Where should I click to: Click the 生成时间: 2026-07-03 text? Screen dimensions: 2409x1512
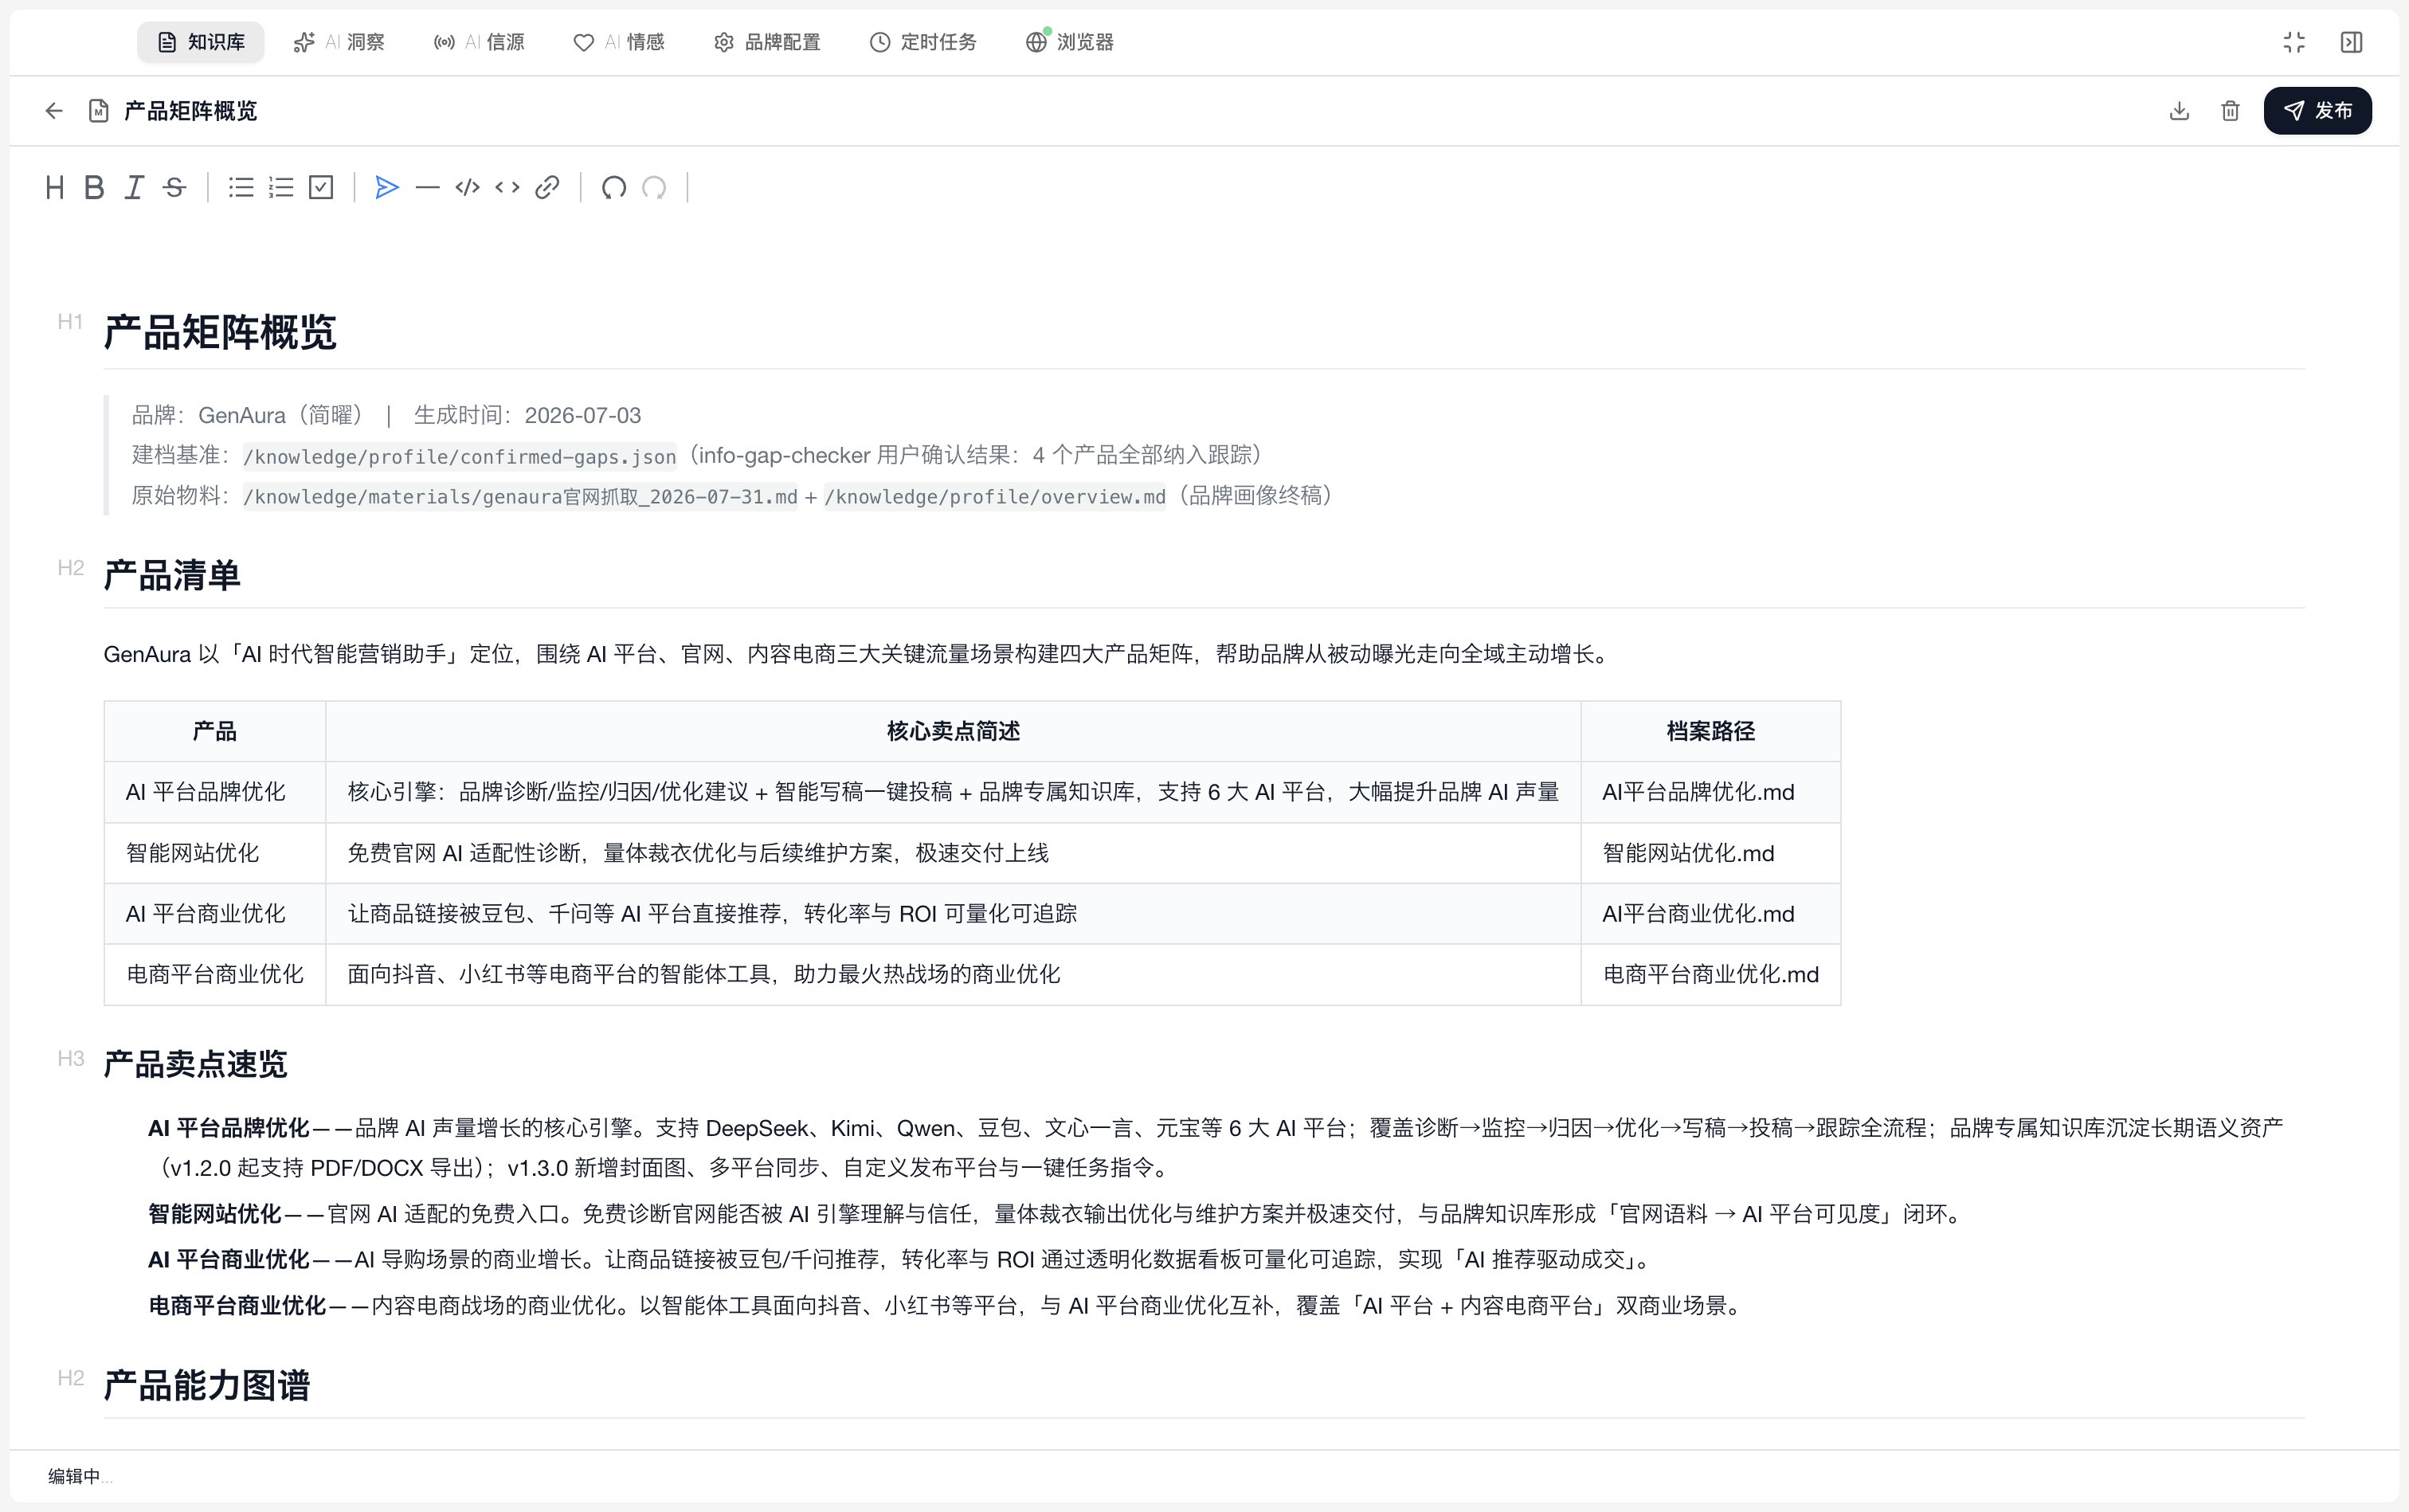(527, 415)
